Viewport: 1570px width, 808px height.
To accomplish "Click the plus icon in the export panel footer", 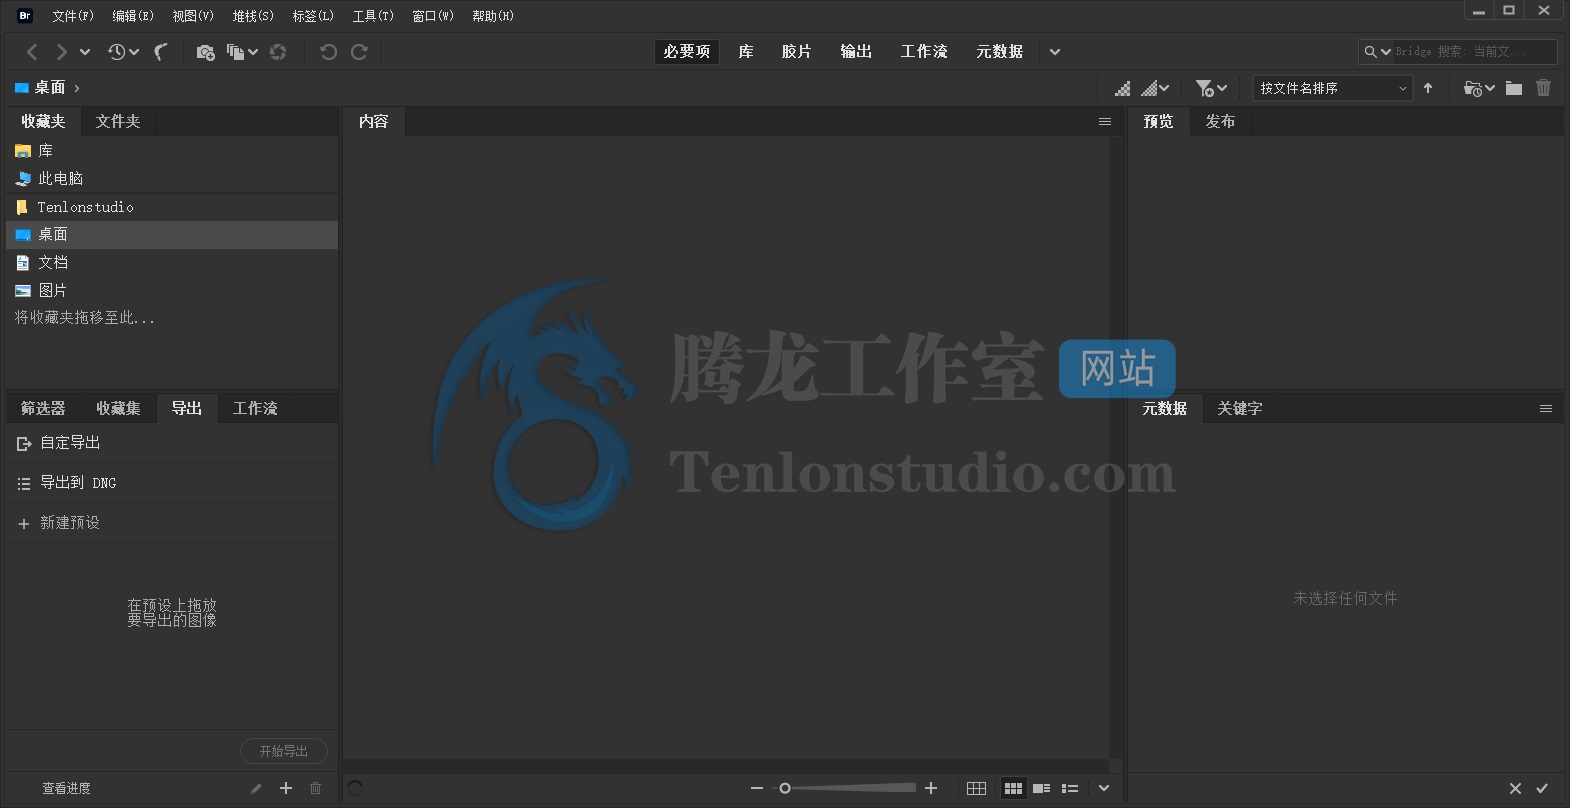I will (286, 788).
